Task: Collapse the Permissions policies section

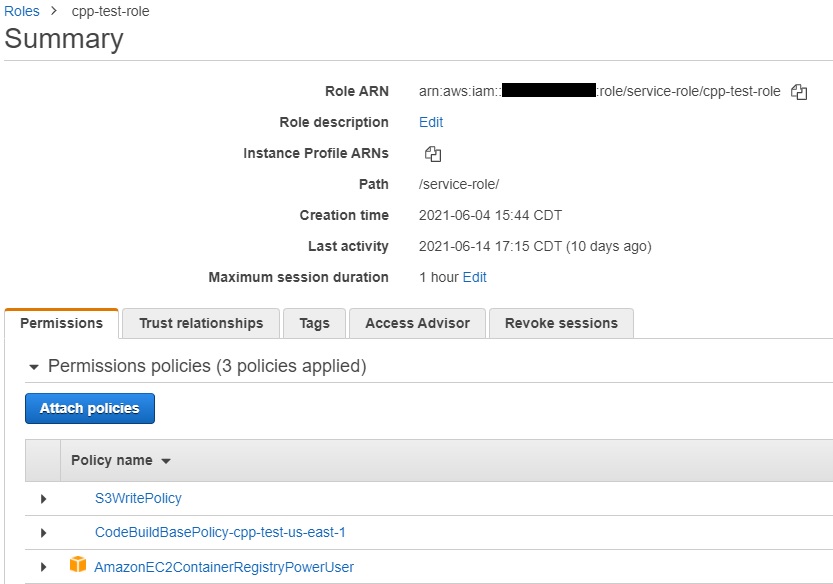Action: 34,367
